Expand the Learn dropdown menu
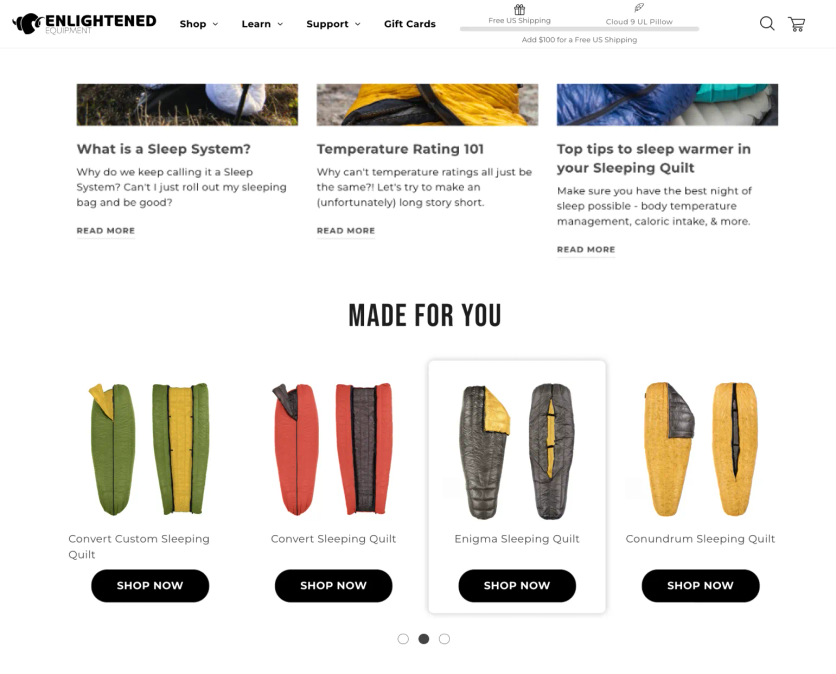This screenshot has width=836, height=674. point(262,24)
